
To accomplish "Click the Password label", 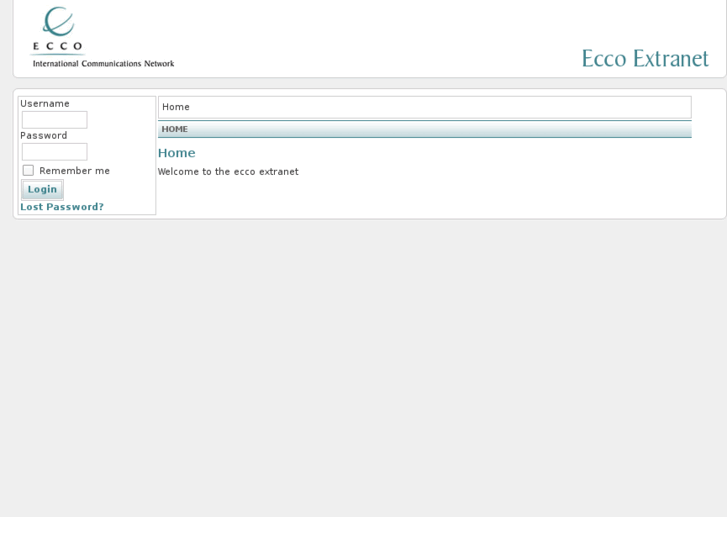I will click(x=44, y=135).
